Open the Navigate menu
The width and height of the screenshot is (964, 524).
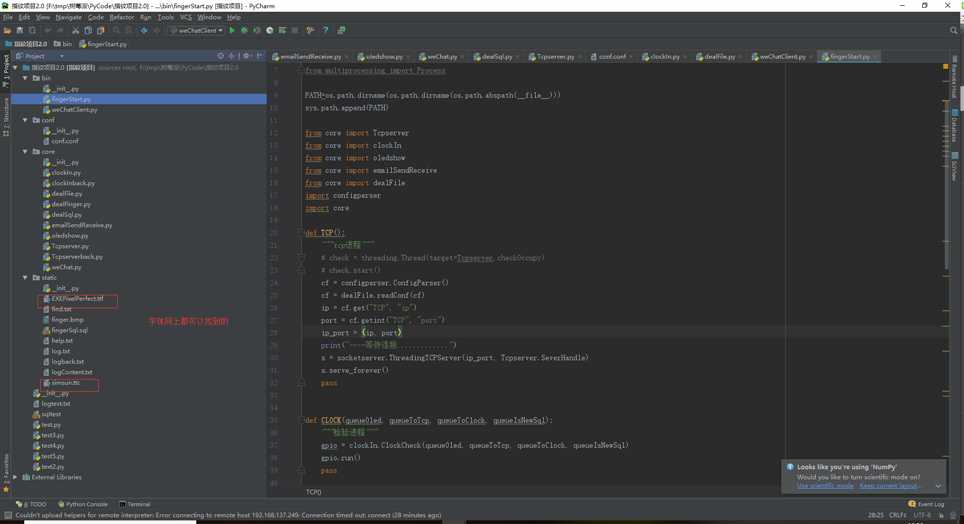coord(68,17)
